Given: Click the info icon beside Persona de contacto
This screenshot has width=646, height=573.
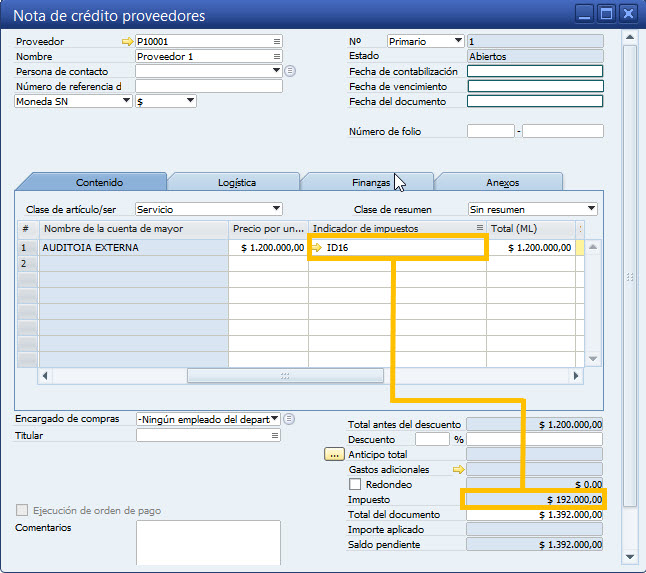Looking at the screenshot, I should [x=290, y=71].
